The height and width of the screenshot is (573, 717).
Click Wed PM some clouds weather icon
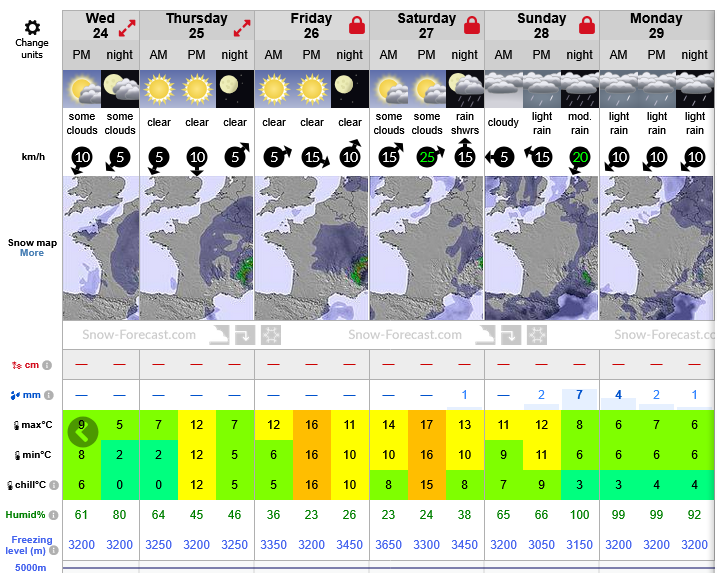tap(82, 89)
